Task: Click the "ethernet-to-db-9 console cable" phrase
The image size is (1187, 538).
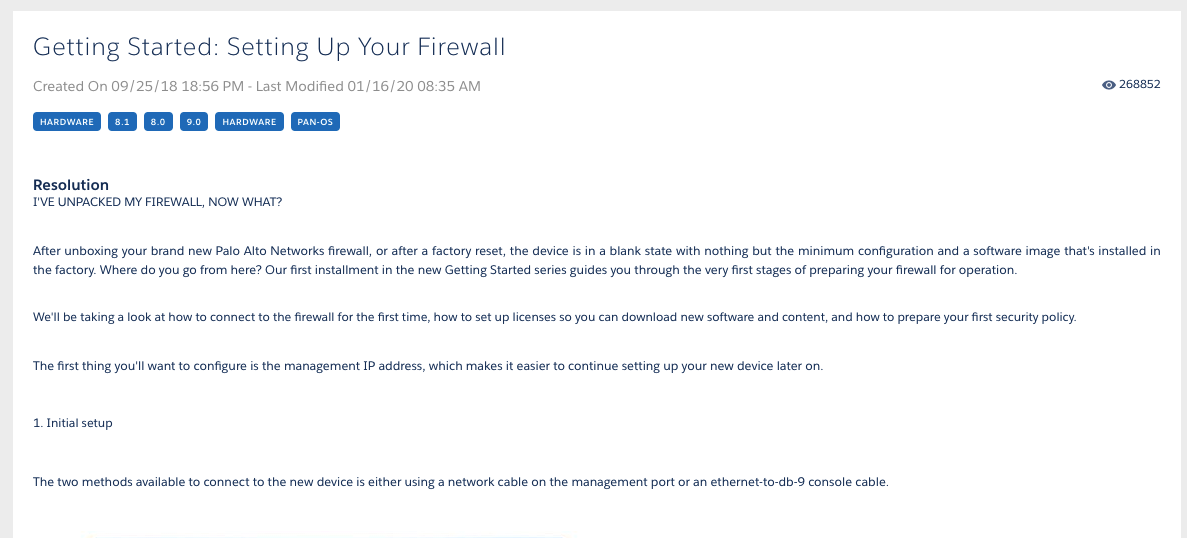Action: (x=798, y=482)
